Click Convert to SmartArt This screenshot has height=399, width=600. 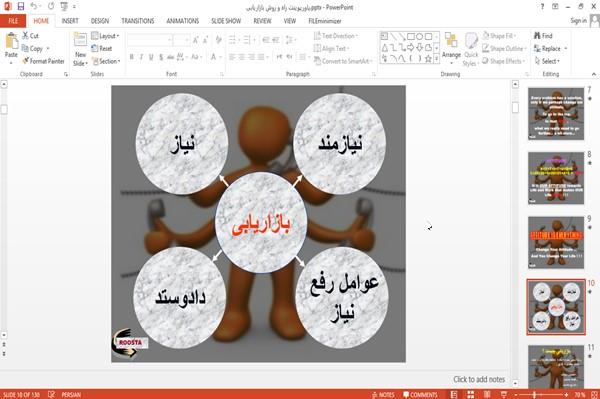tap(342, 61)
